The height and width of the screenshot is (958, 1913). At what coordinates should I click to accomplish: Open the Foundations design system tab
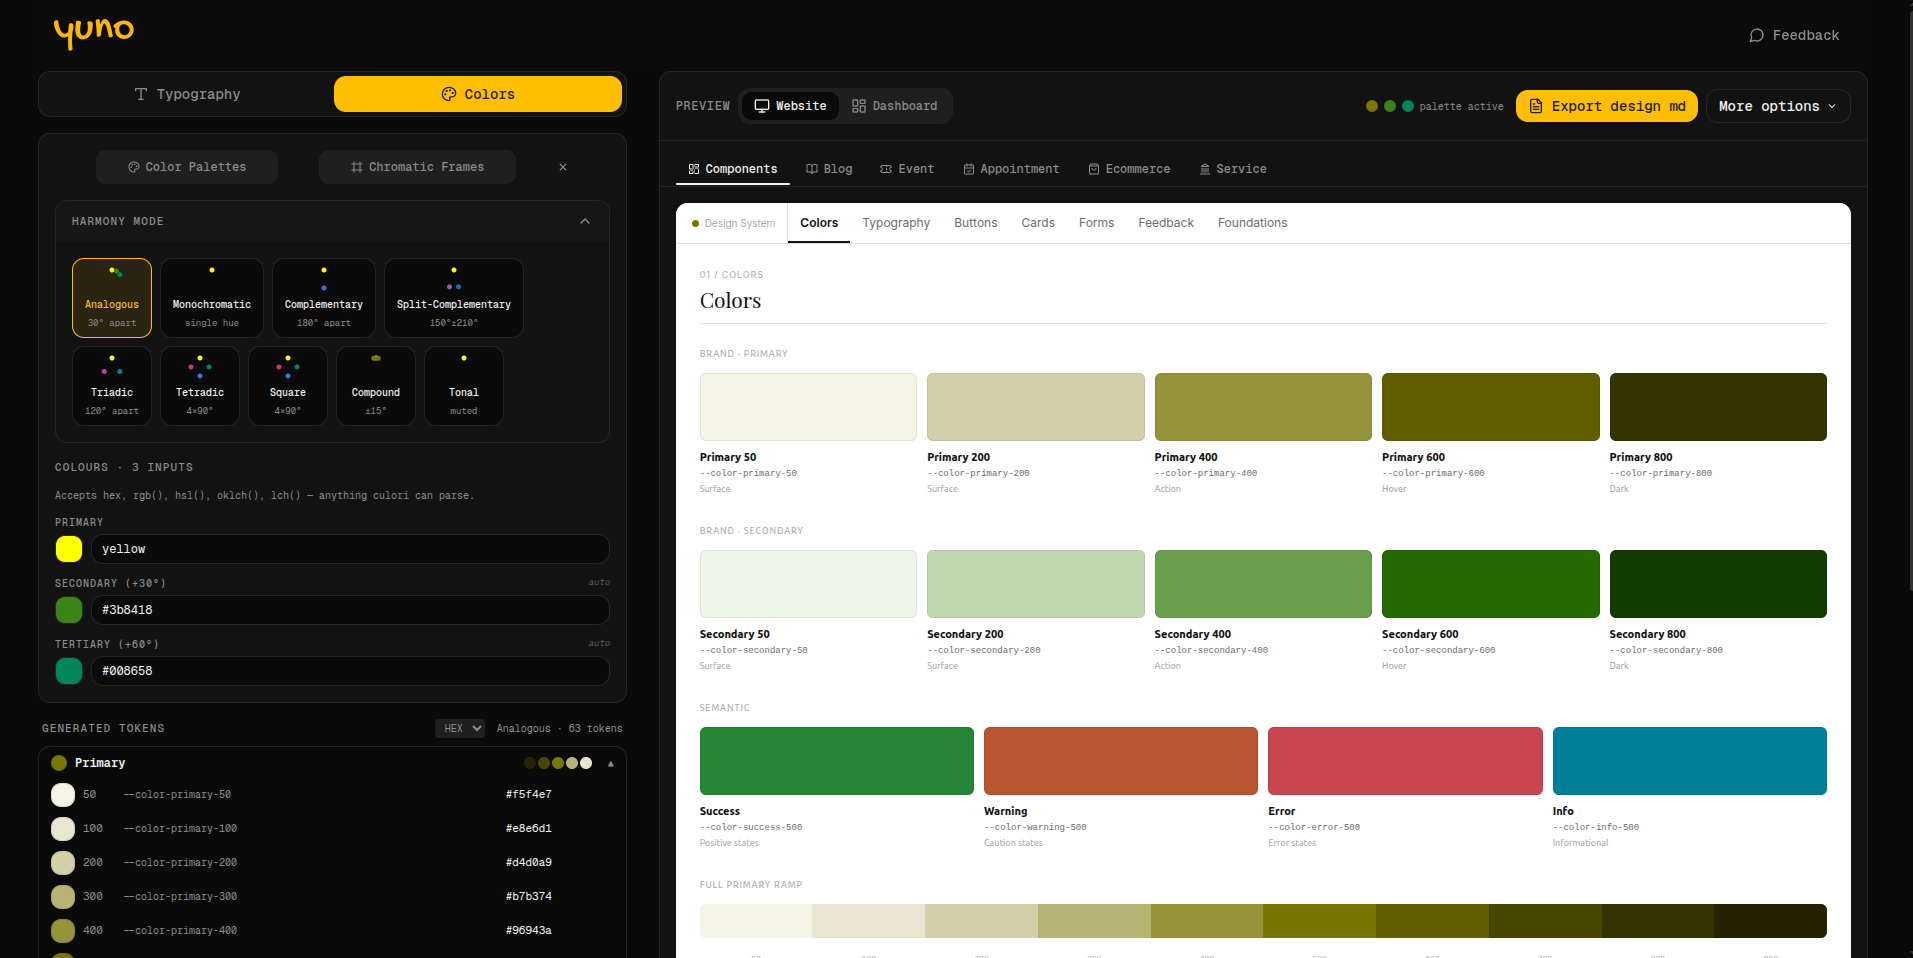click(x=1252, y=223)
